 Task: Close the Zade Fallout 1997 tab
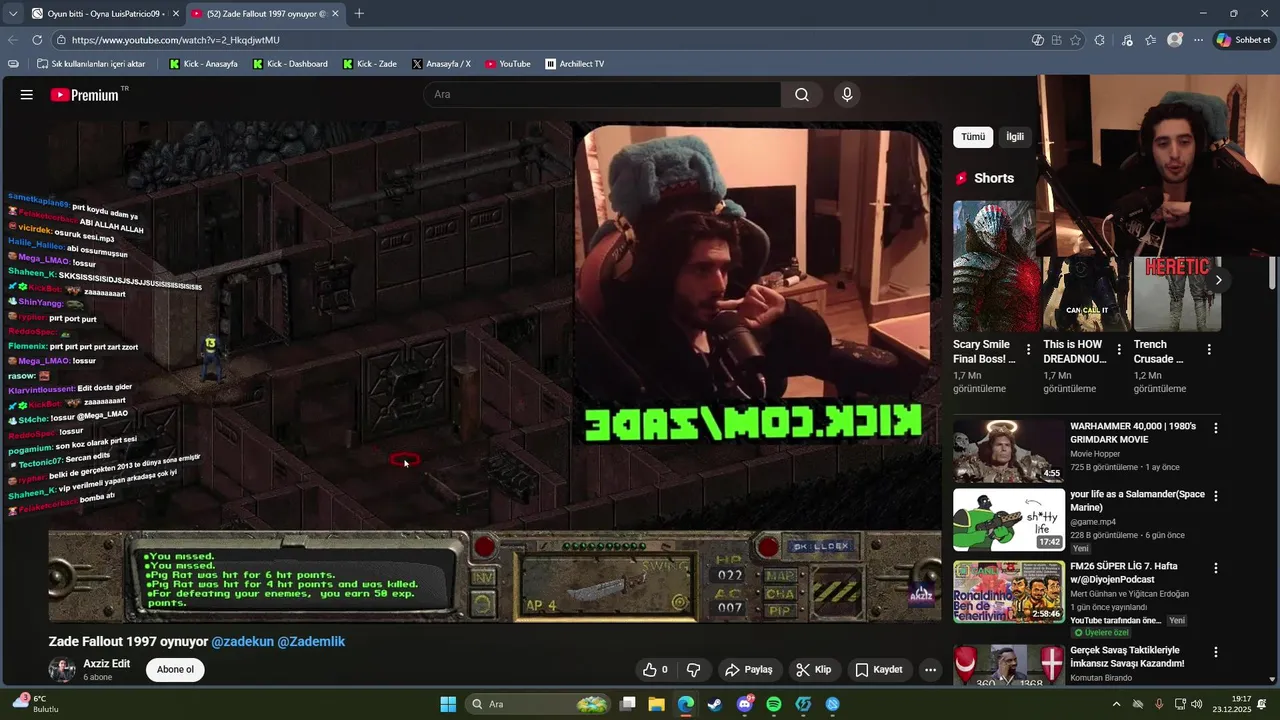click(335, 14)
